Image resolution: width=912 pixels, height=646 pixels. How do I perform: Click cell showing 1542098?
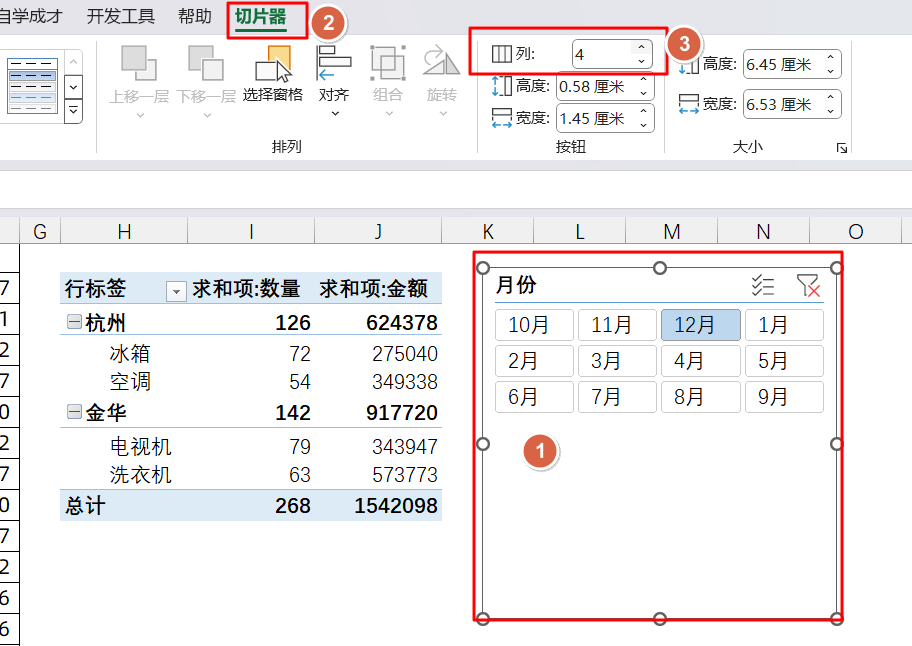[x=396, y=506]
